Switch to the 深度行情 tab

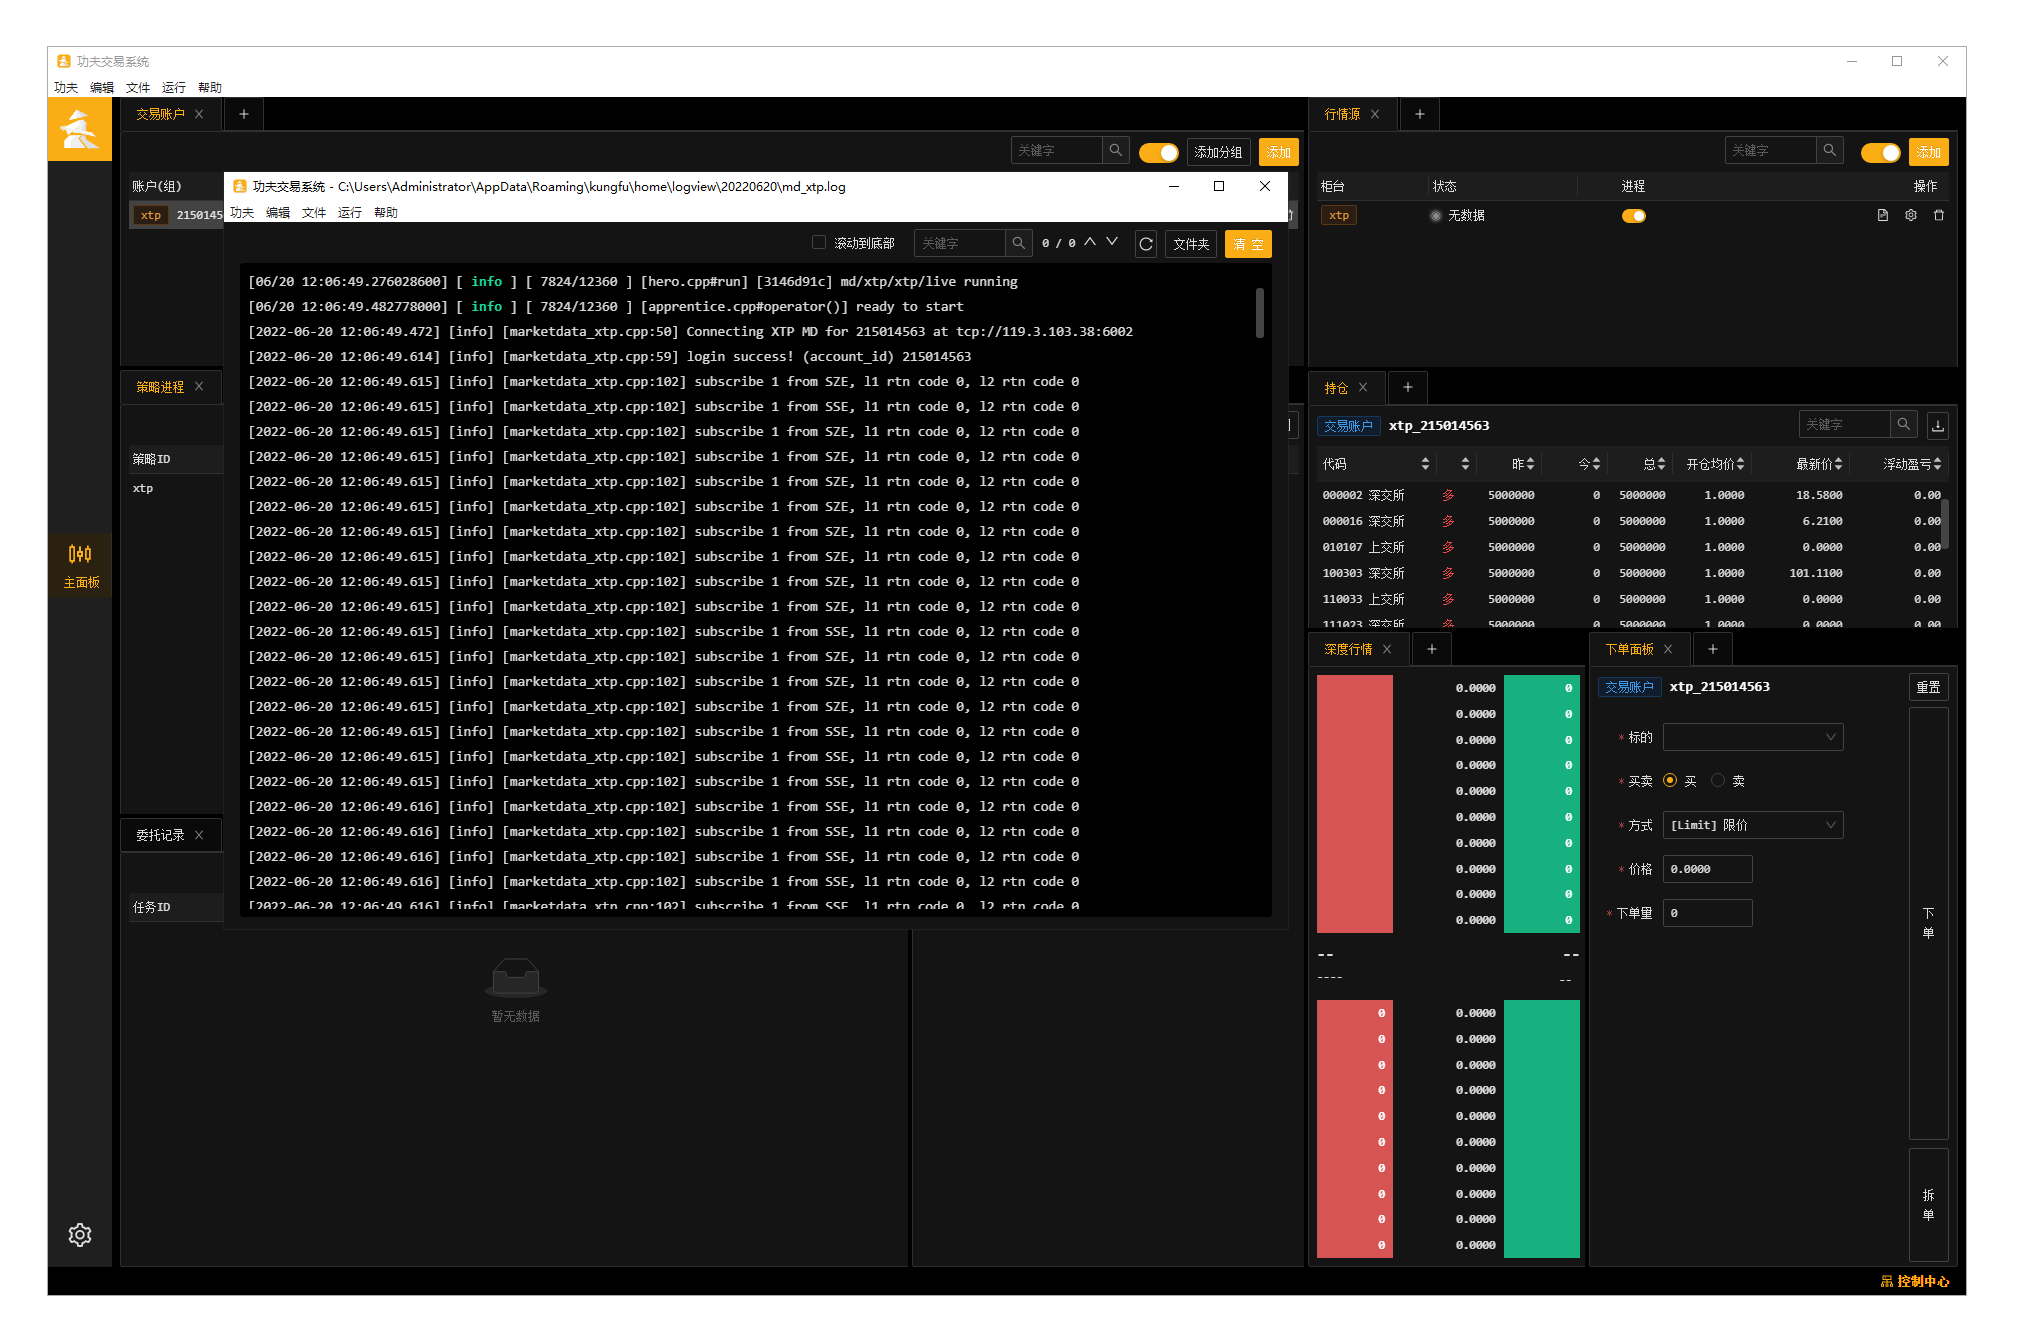pos(1348,649)
